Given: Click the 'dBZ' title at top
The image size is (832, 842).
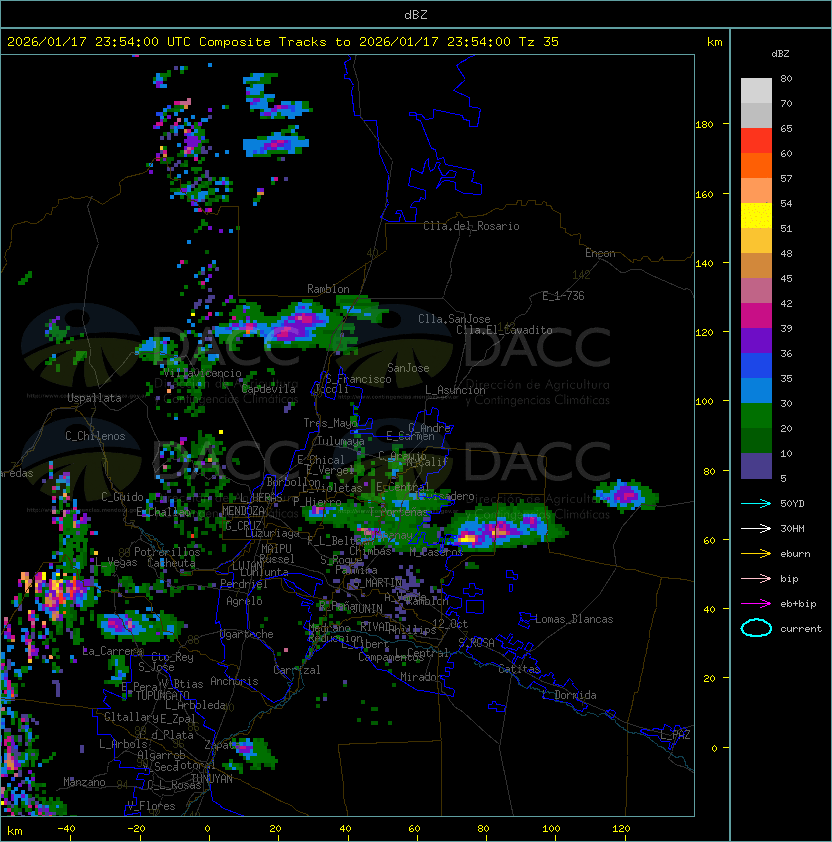Looking at the screenshot, I should (416, 15).
